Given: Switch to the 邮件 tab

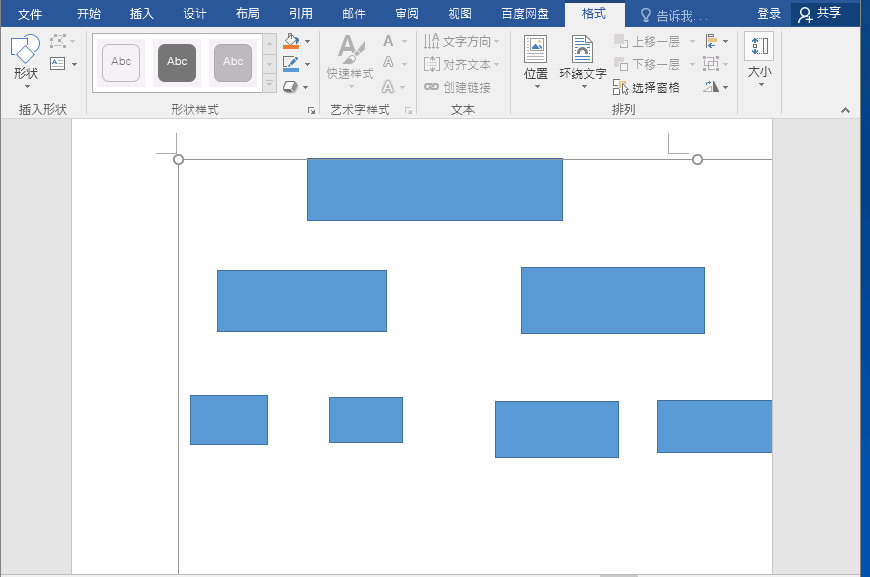Looking at the screenshot, I should coord(353,14).
